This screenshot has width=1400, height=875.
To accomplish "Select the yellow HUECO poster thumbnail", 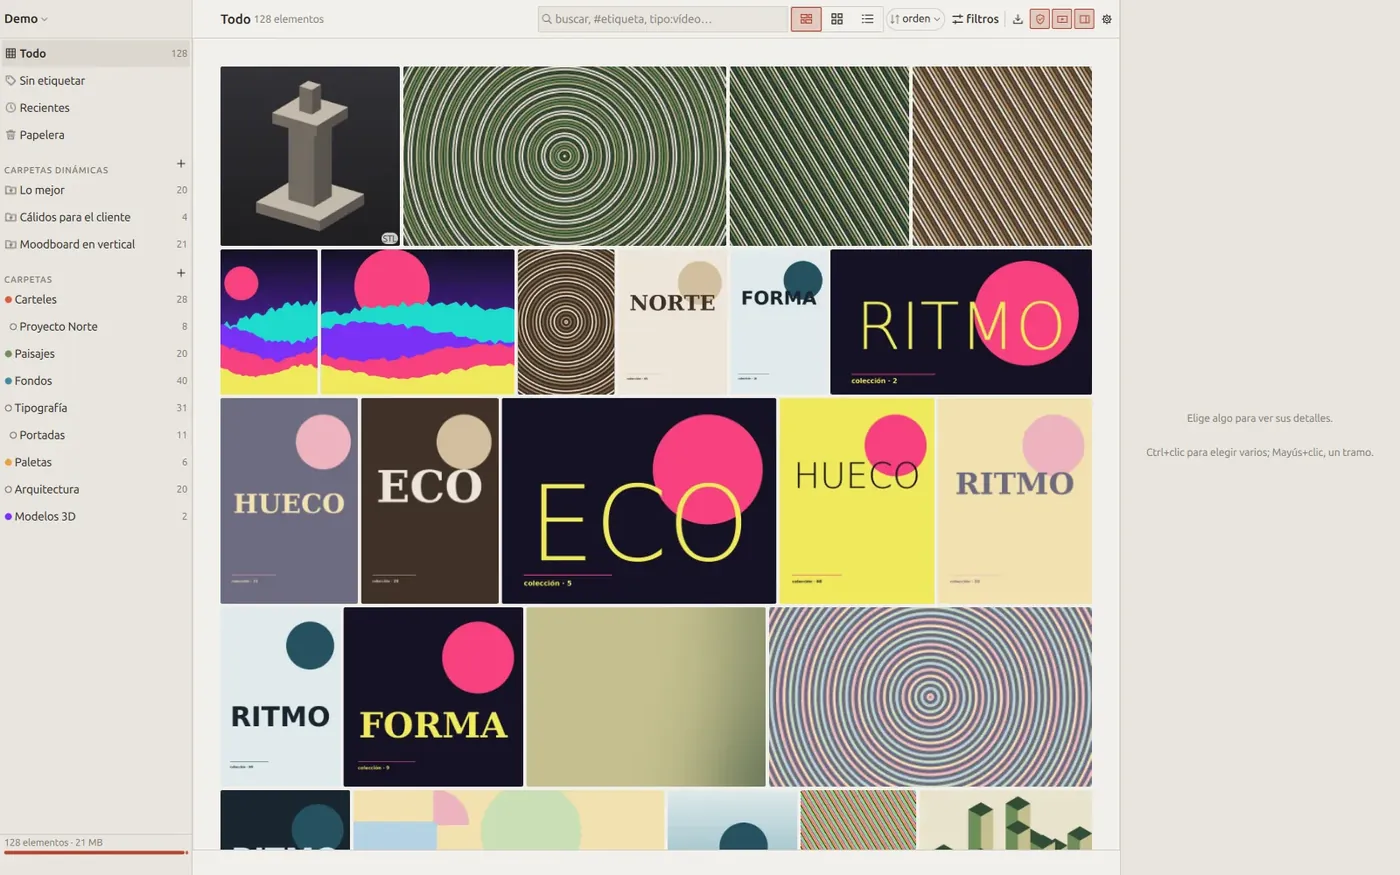I will tap(857, 501).
